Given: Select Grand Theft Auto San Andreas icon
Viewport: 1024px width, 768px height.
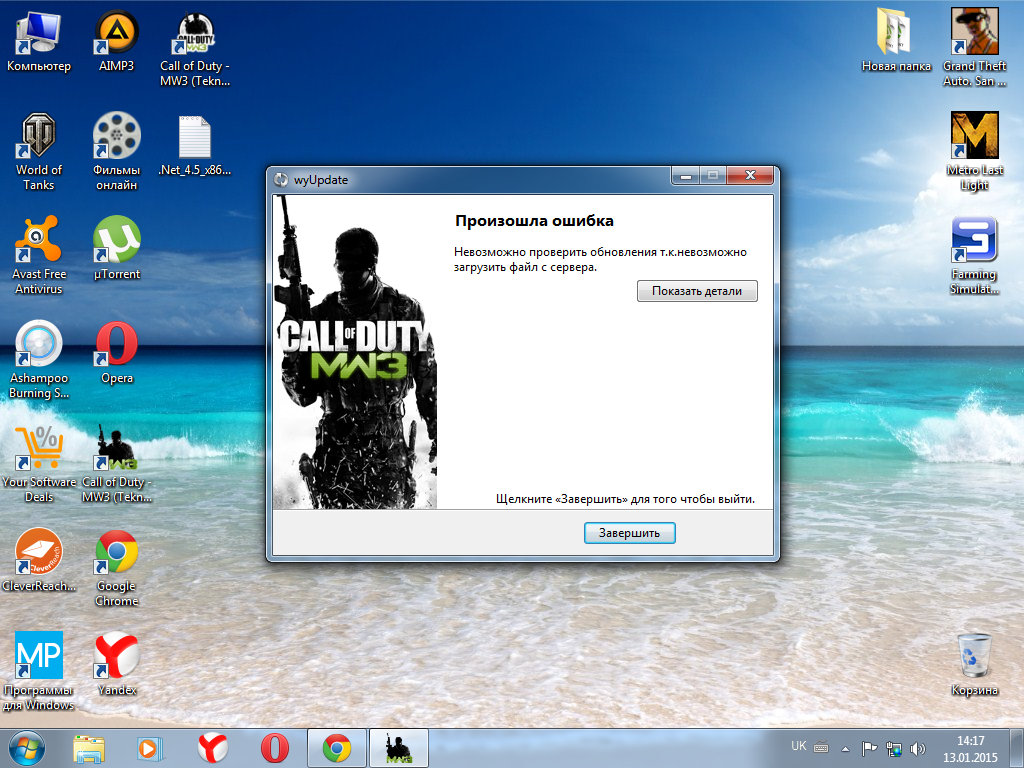Looking at the screenshot, I should pos(974,49).
